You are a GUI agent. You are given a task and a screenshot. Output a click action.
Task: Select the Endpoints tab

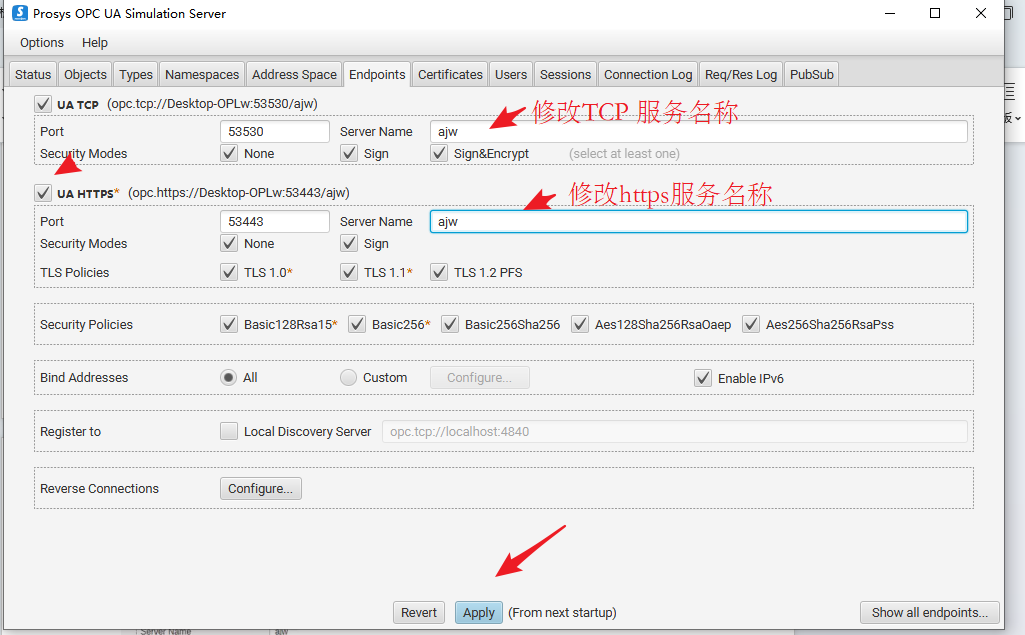pos(377,75)
